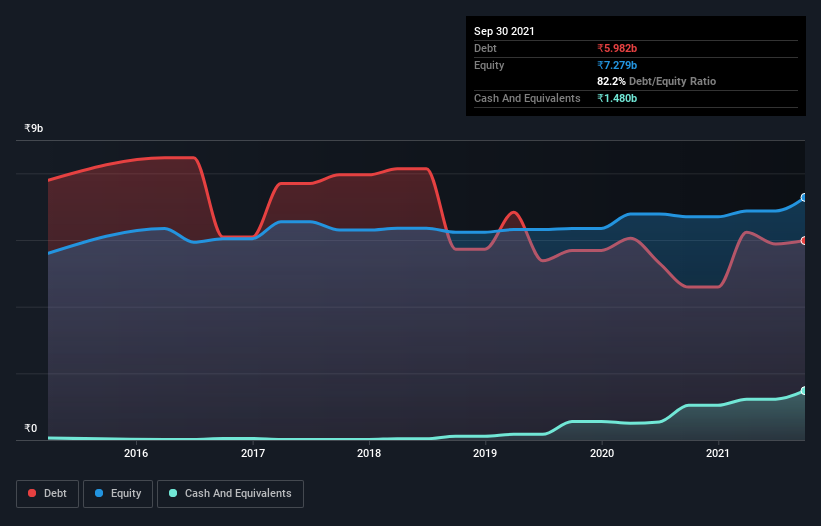
Task: Click the 82.2% Debt/Equity Ratio text
Action: 657,81
